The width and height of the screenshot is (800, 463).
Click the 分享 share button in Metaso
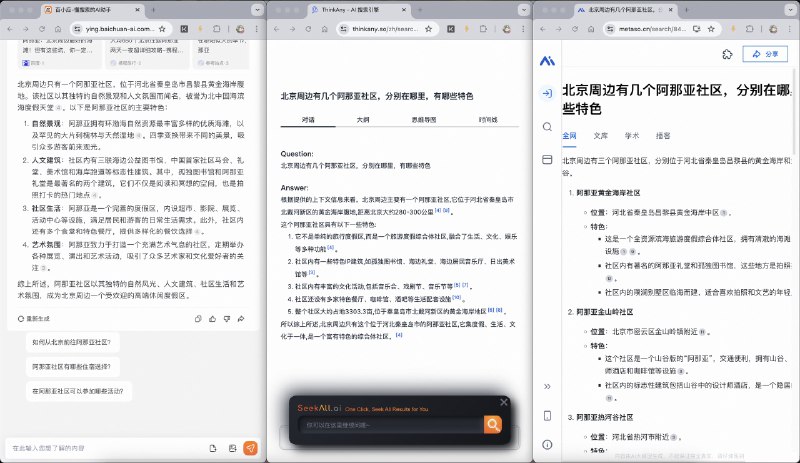[x=765, y=54]
